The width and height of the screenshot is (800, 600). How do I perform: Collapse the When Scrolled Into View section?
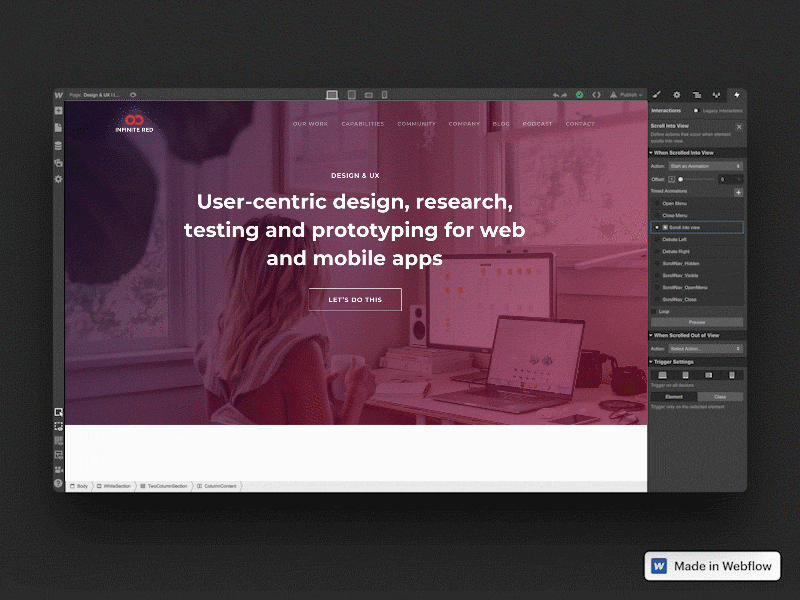coord(651,152)
